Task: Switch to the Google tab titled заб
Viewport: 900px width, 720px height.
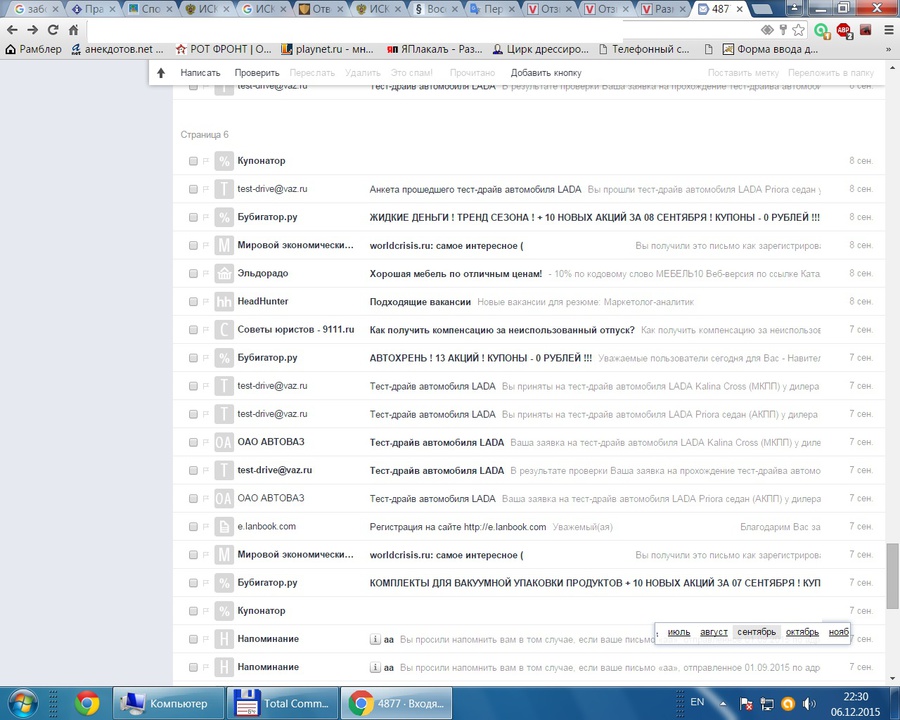Action: click(36, 9)
